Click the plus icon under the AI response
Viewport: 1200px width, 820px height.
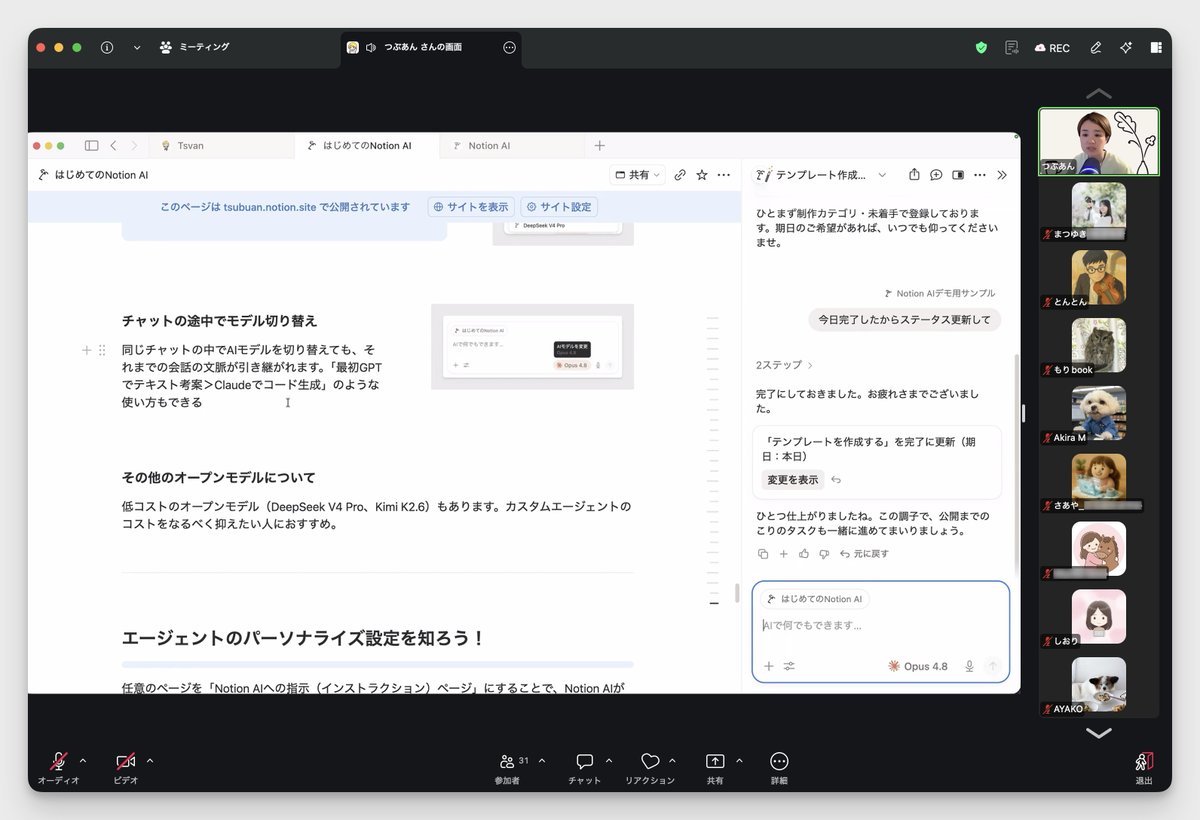coord(784,554)
